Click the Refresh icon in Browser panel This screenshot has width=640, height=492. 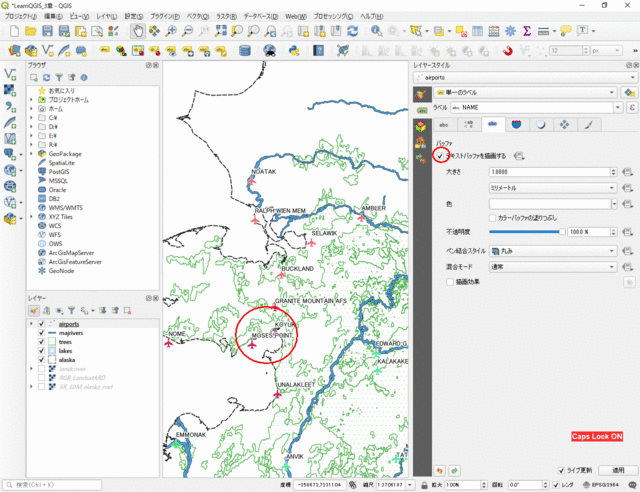(x=46, y=76)
